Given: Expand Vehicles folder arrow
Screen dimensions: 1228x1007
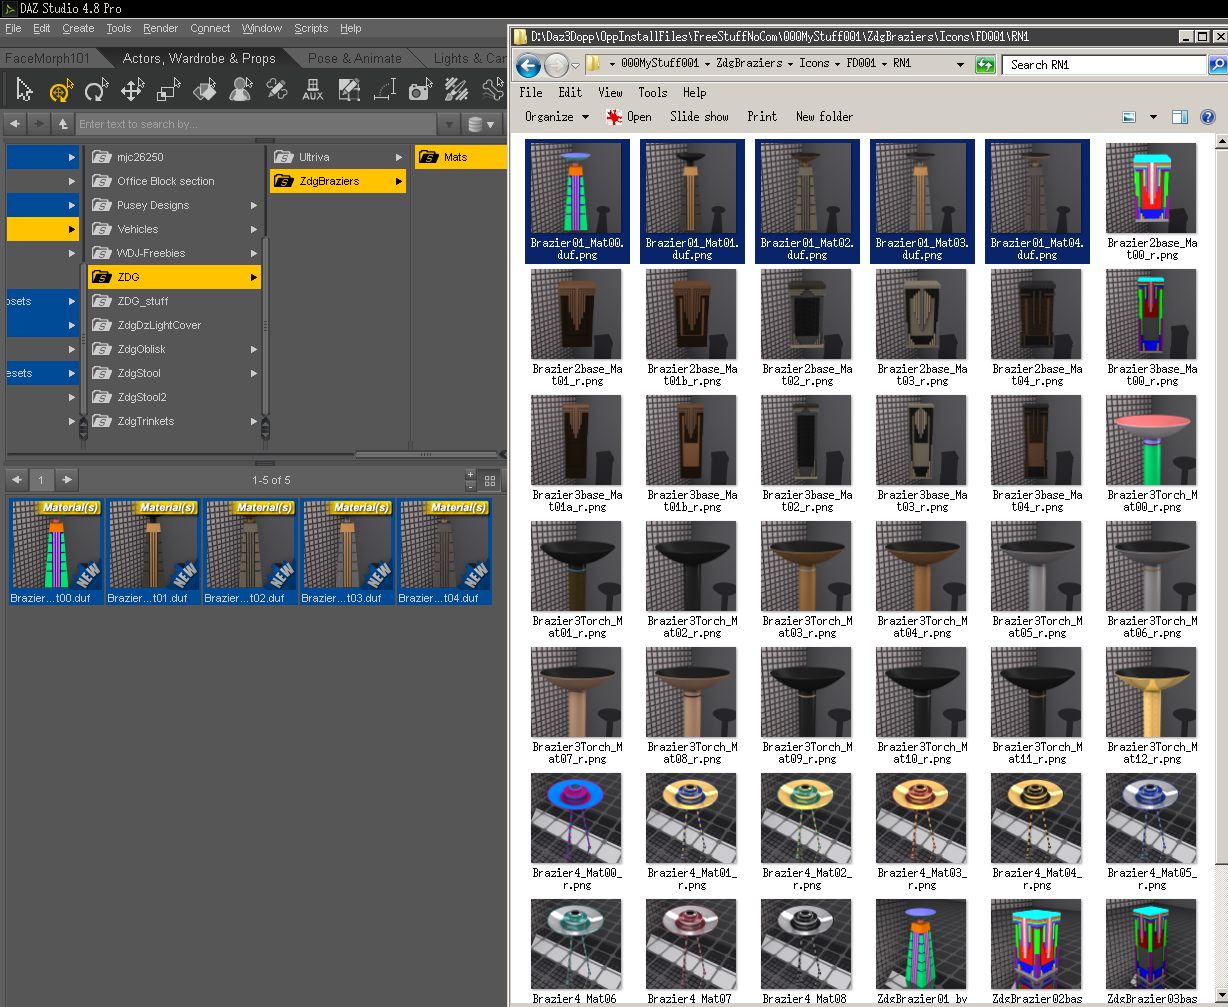Looking at the screenshot, I should coord(254,229).
